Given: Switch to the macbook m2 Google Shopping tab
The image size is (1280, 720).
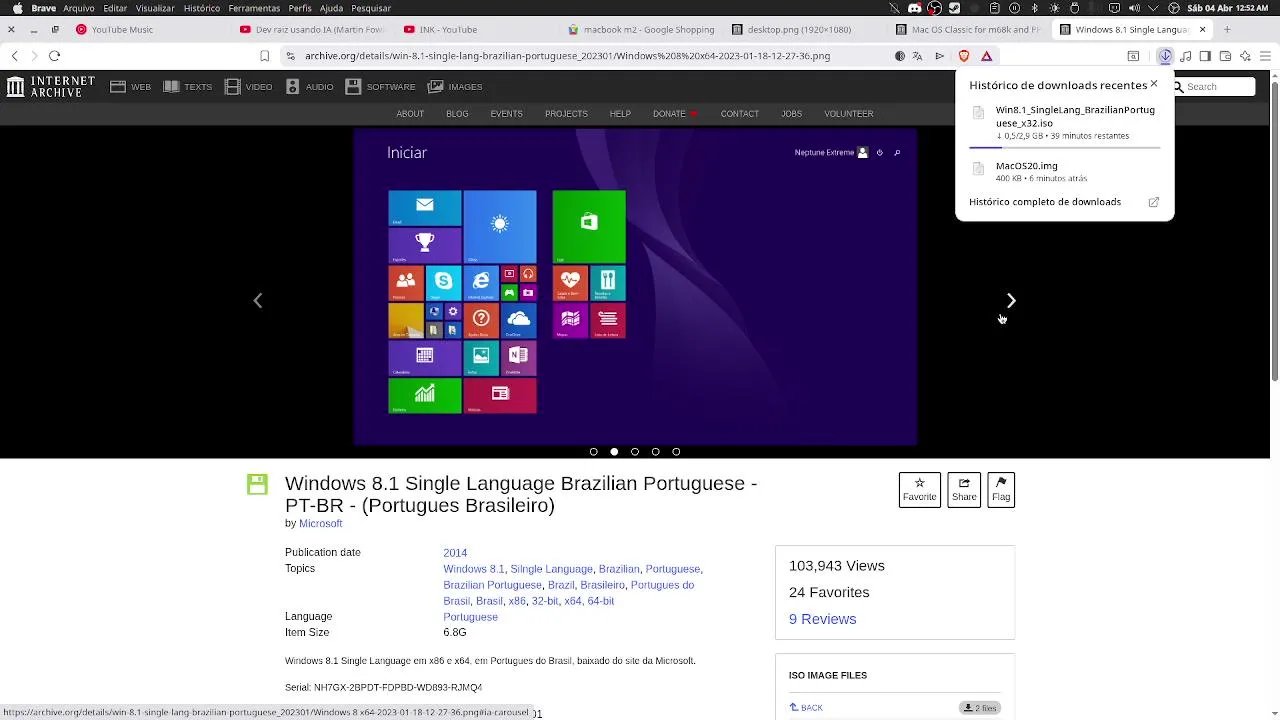Looking at the screenshot, I should coord(641,29).
